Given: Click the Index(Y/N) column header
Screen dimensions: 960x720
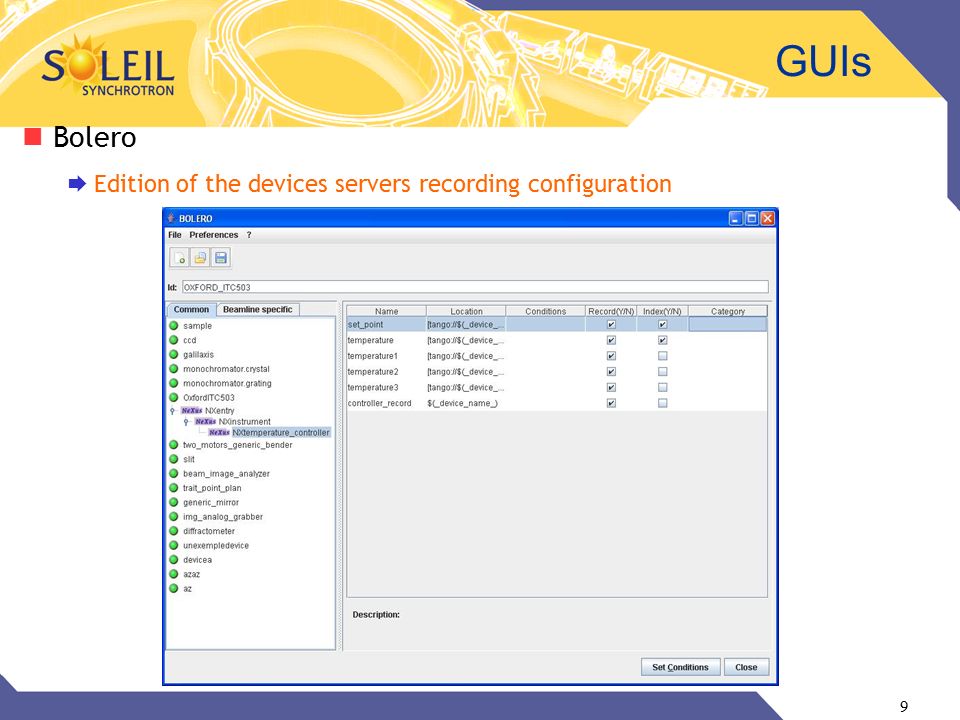Looking at the screenshot, I should point(662,311).
